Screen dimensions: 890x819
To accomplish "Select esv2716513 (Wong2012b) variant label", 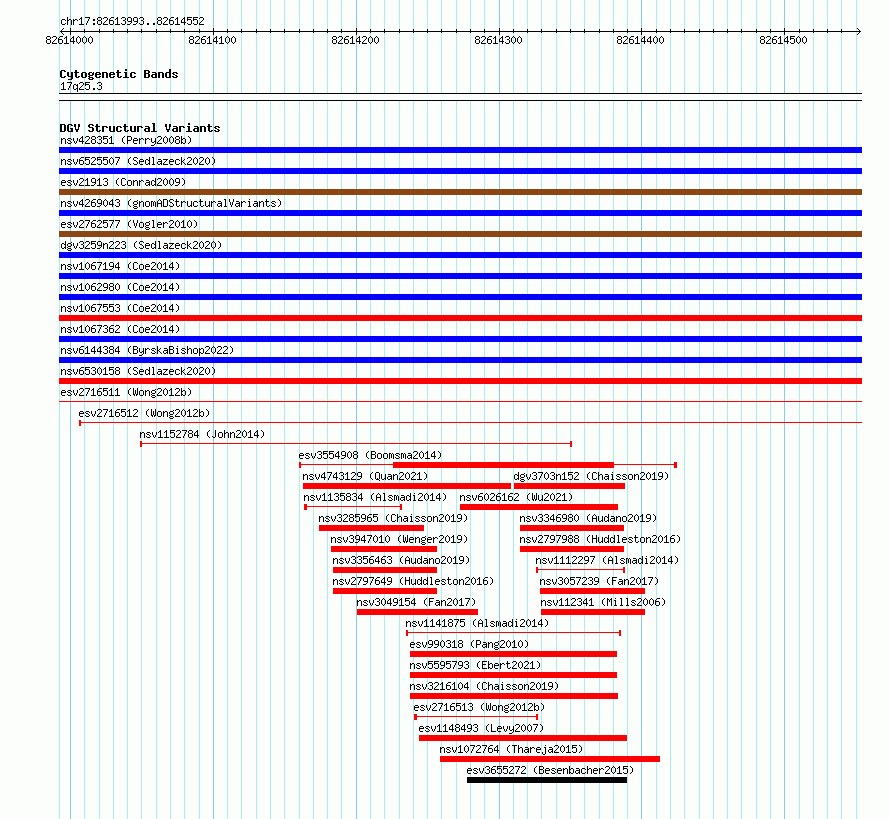I will [x=479, y=707].
